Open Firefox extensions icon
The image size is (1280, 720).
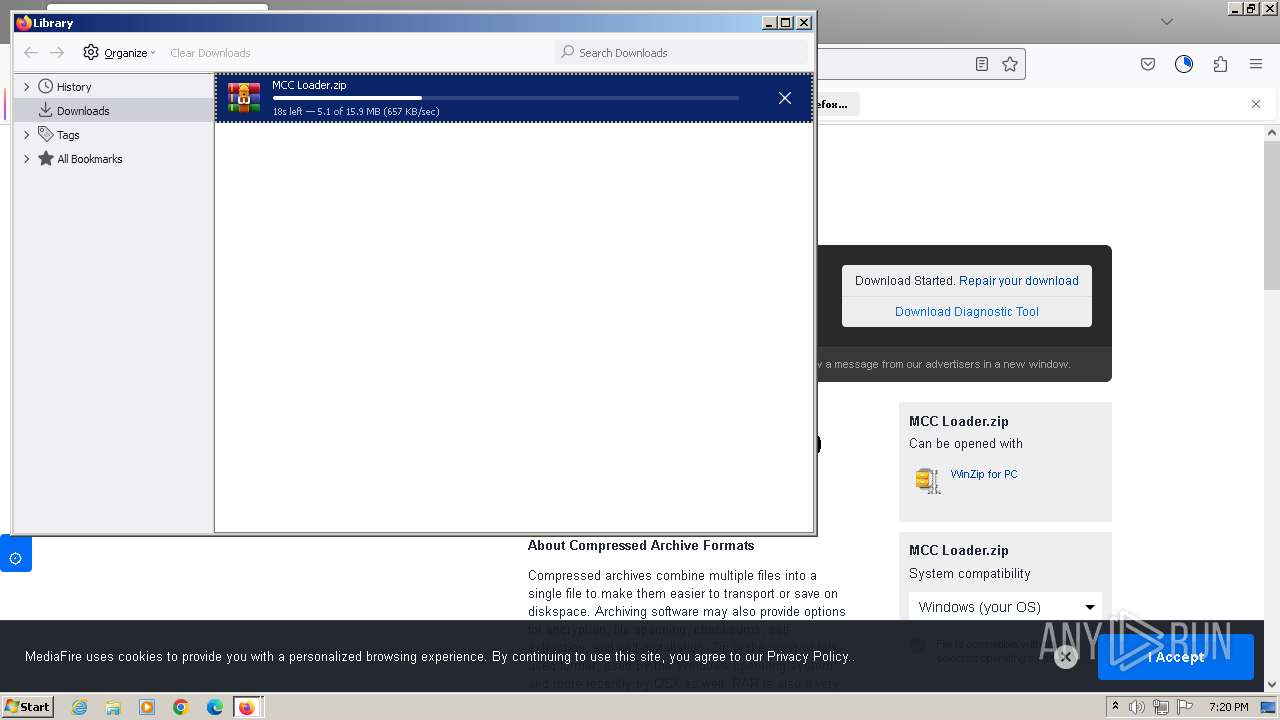tap(1220, 64)
